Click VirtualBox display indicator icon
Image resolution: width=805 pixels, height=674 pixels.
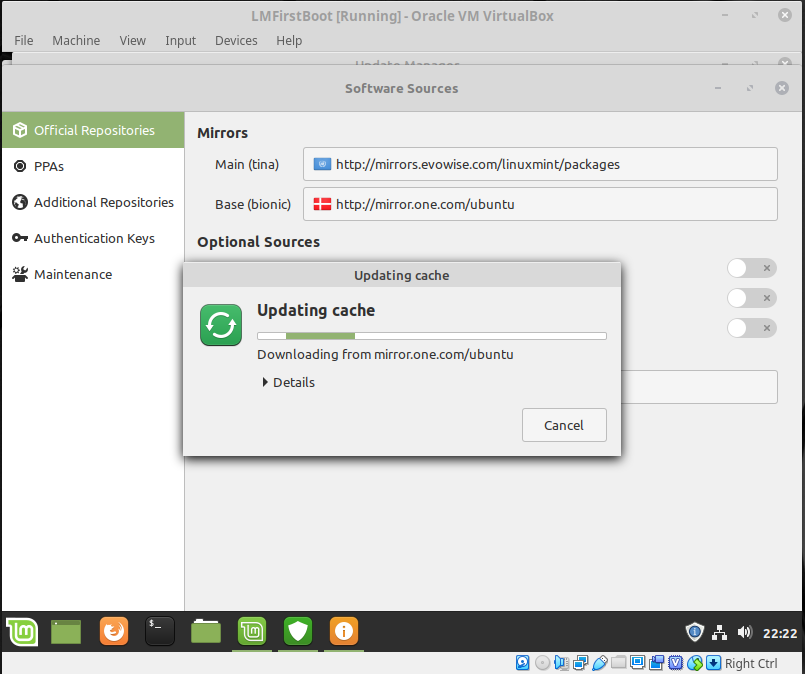(x=638, y=662)
